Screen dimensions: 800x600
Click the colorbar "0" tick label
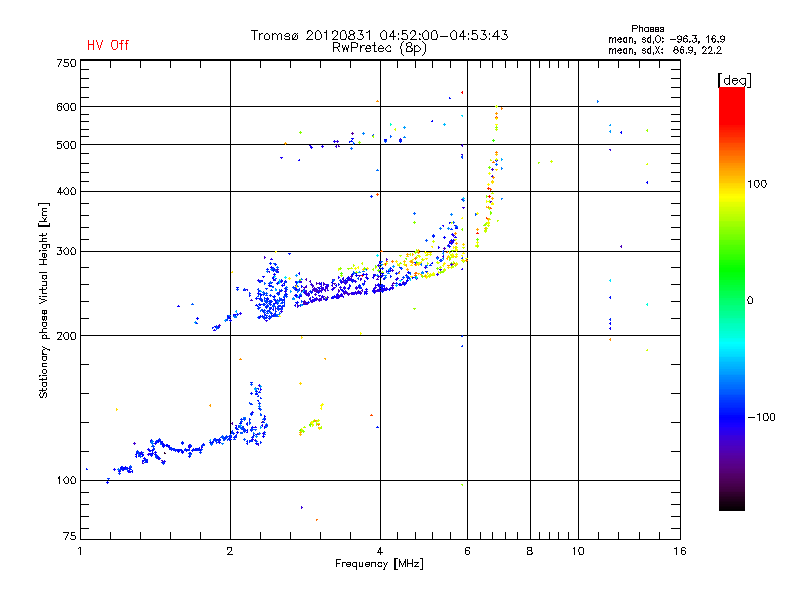(x=750, y=301)
